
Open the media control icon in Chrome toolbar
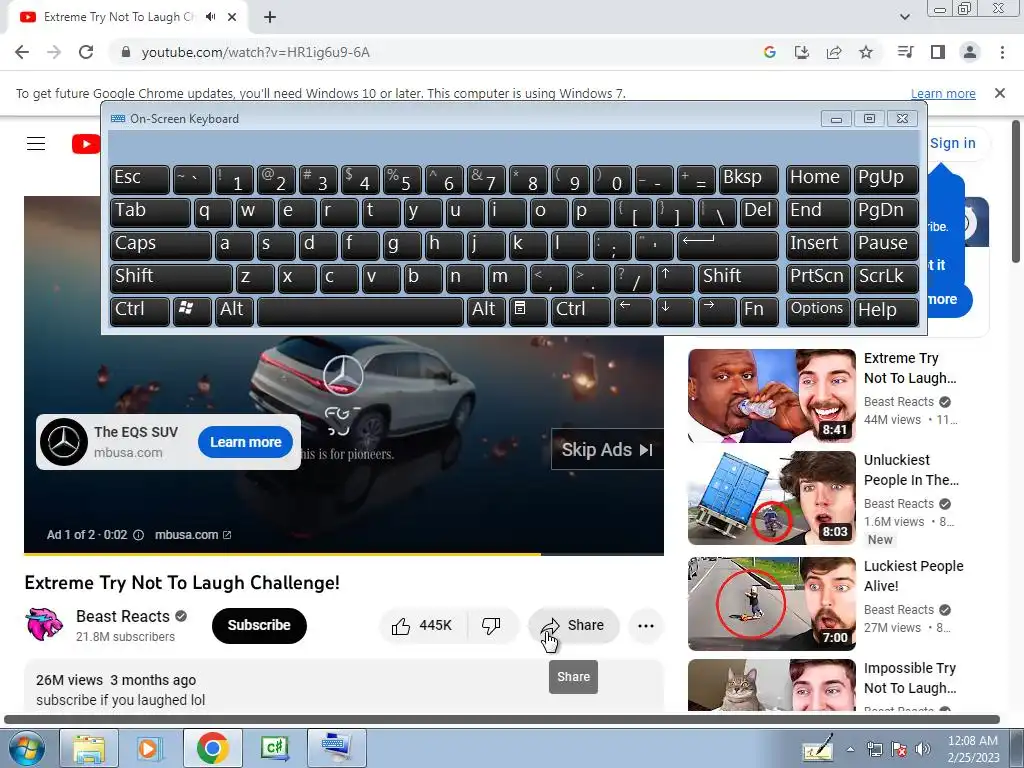pyautogui.click(x=905, y=52)
